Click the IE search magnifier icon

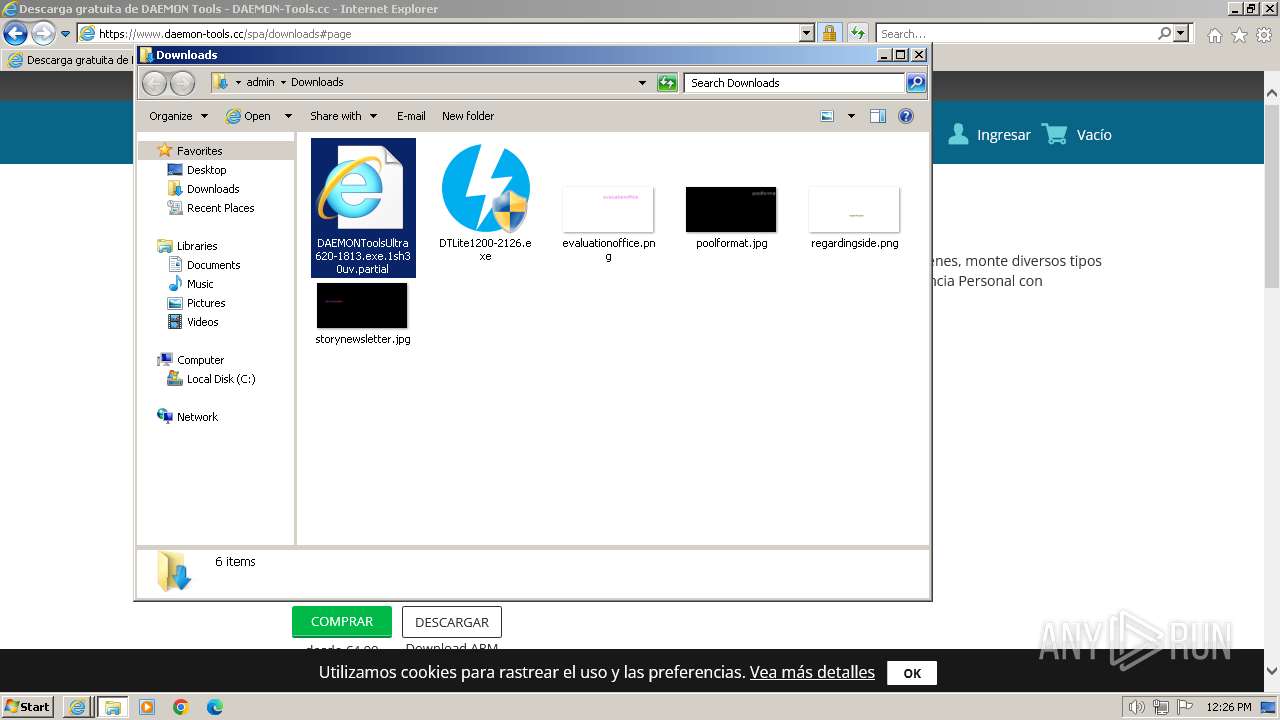click(x=1164, y=34)
